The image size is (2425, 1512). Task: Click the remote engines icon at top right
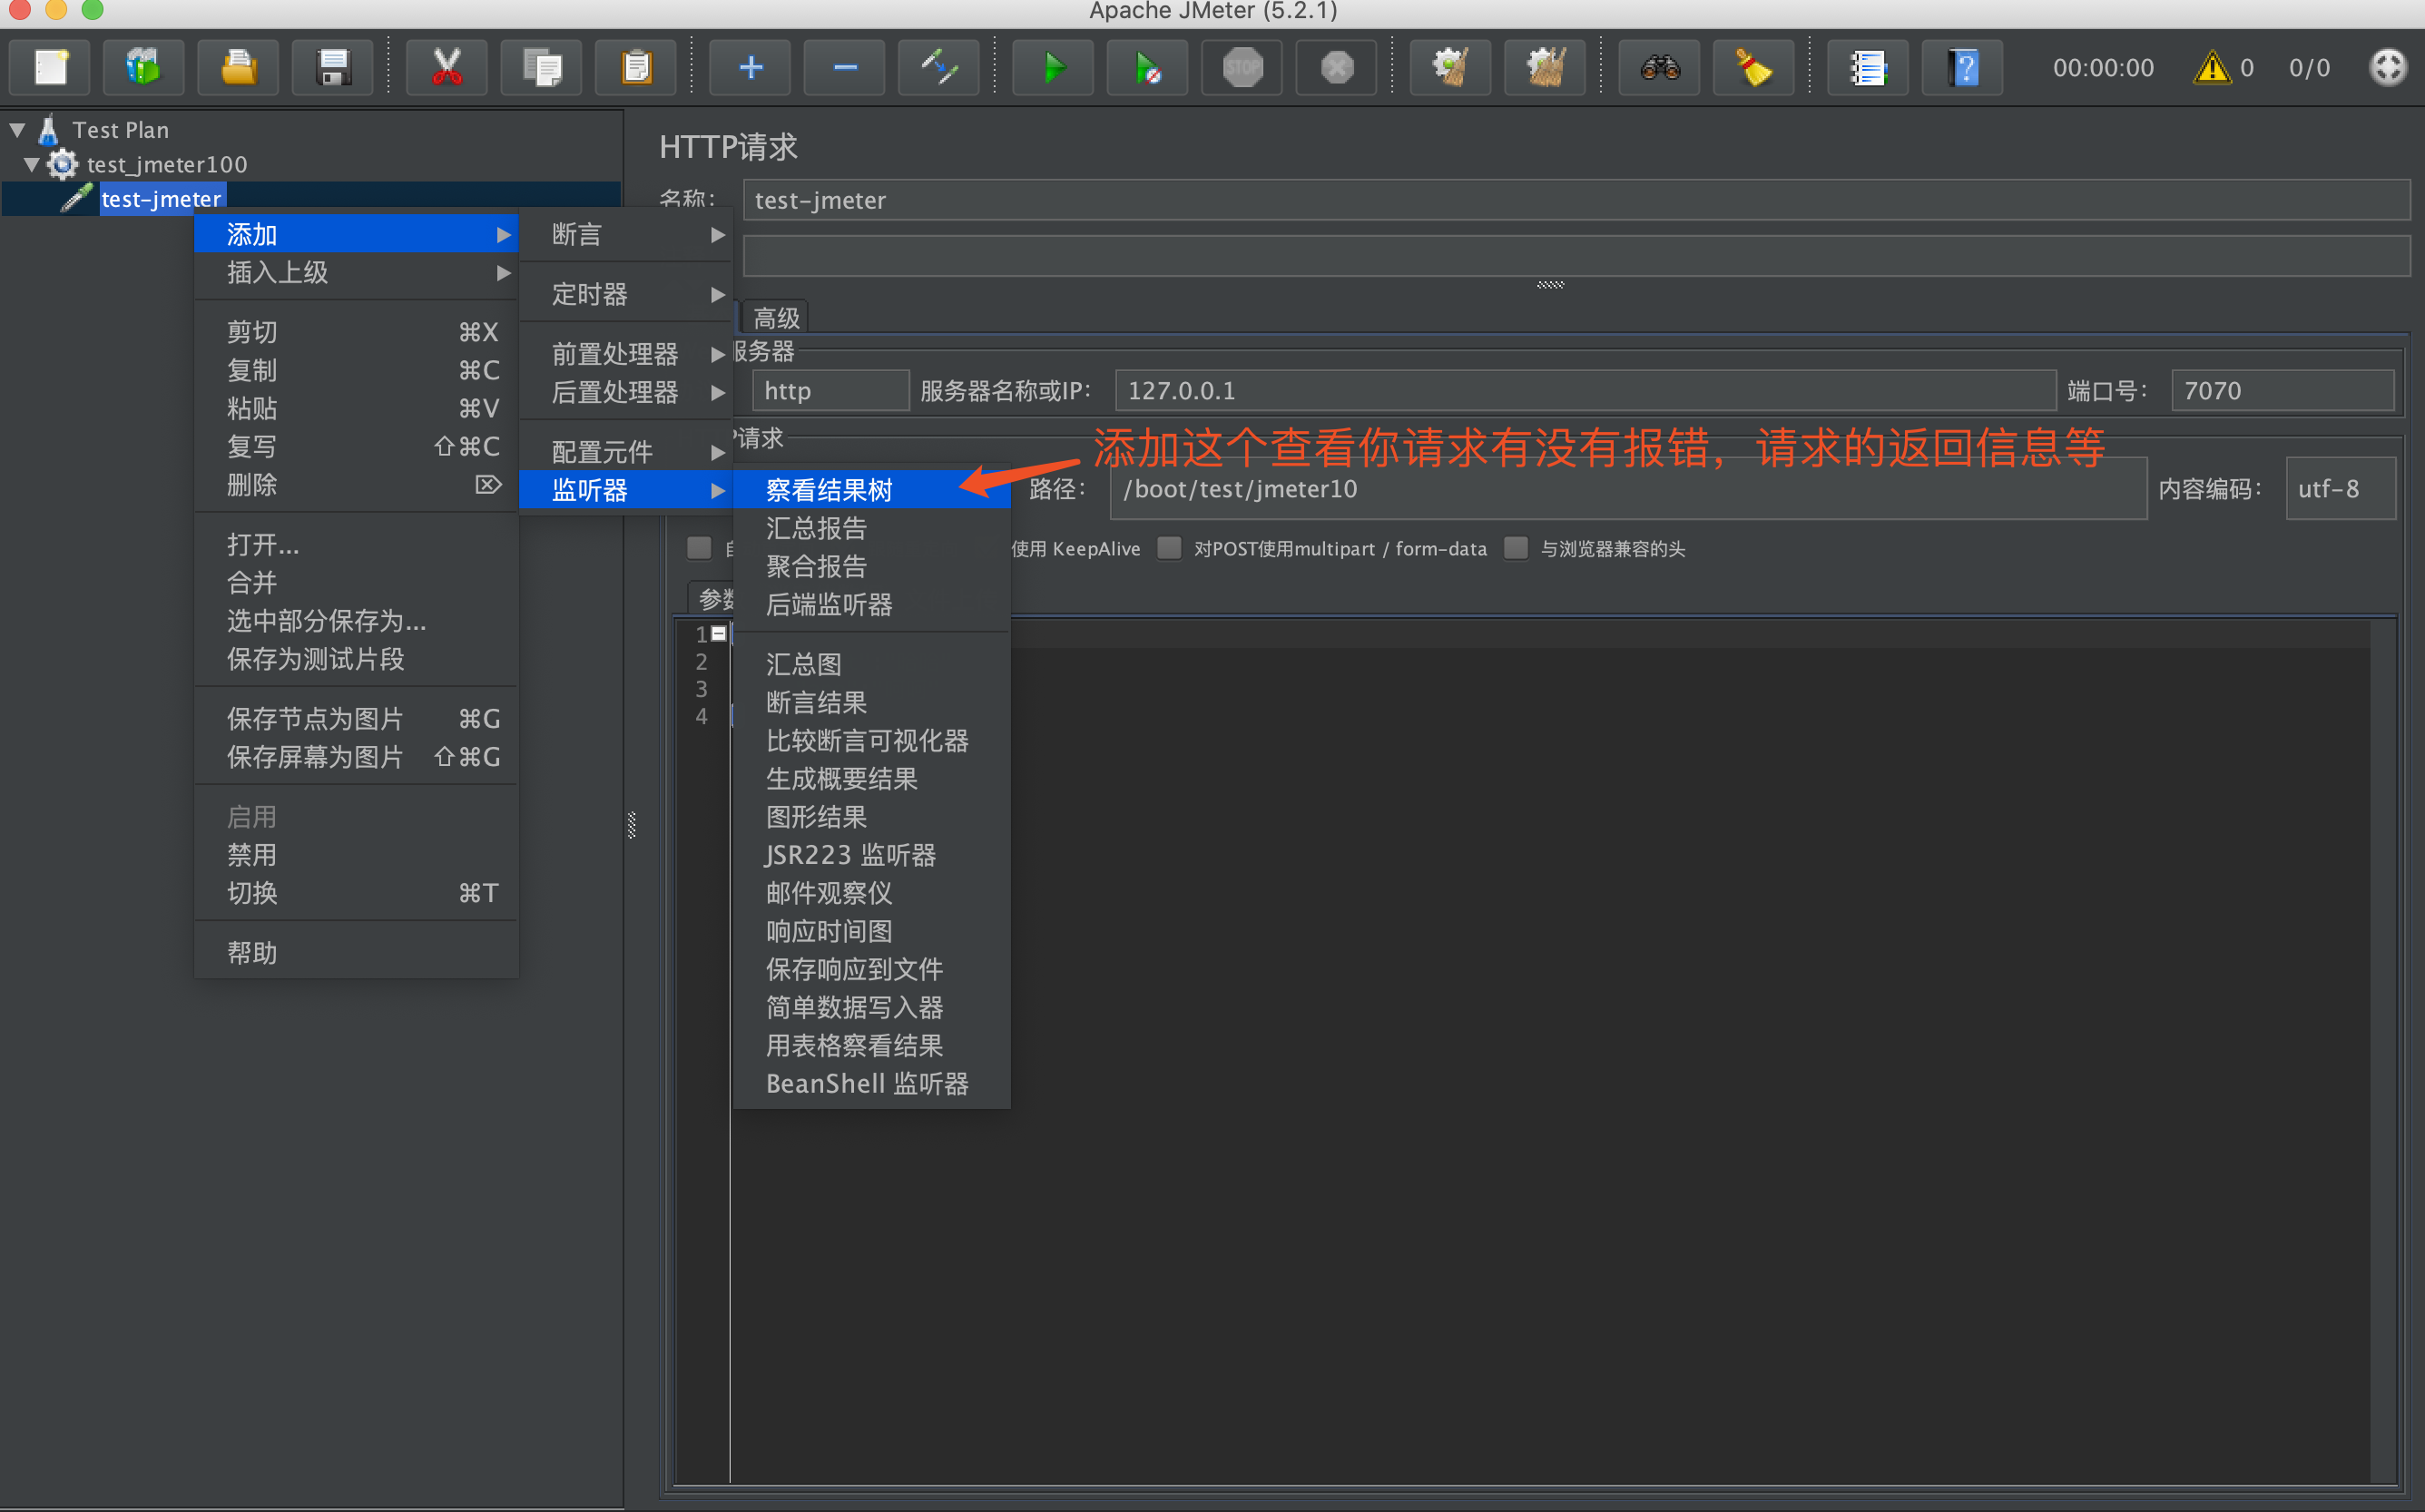point(2387,68)
